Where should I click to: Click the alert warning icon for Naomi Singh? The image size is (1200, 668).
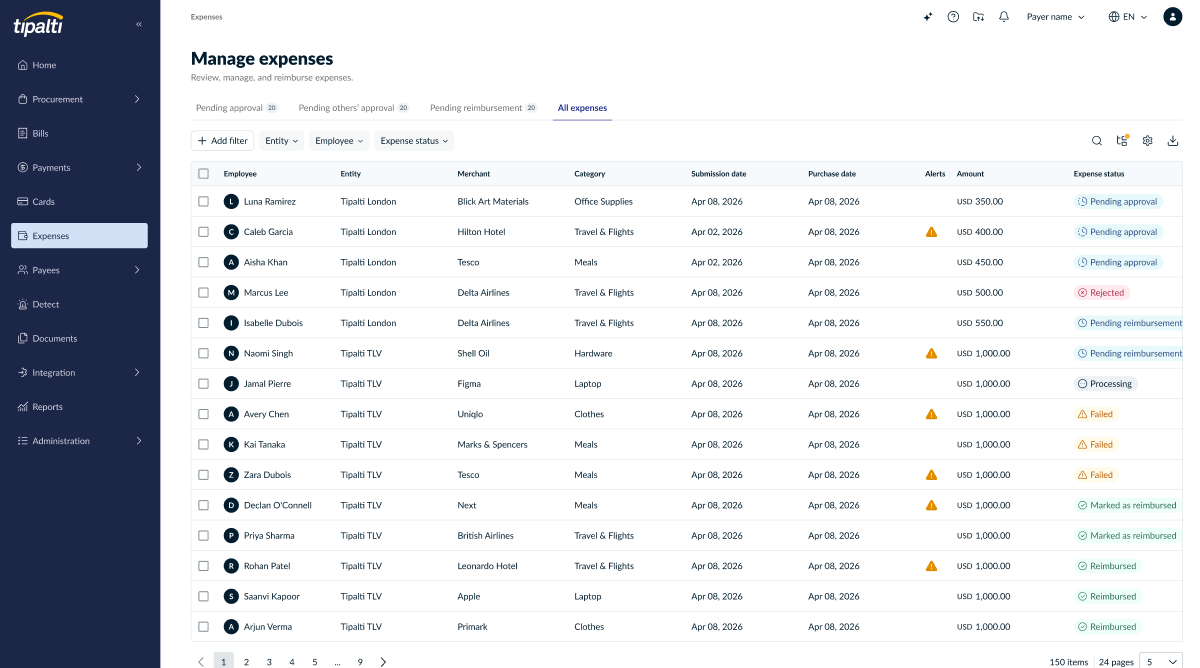tap(931, 353)
